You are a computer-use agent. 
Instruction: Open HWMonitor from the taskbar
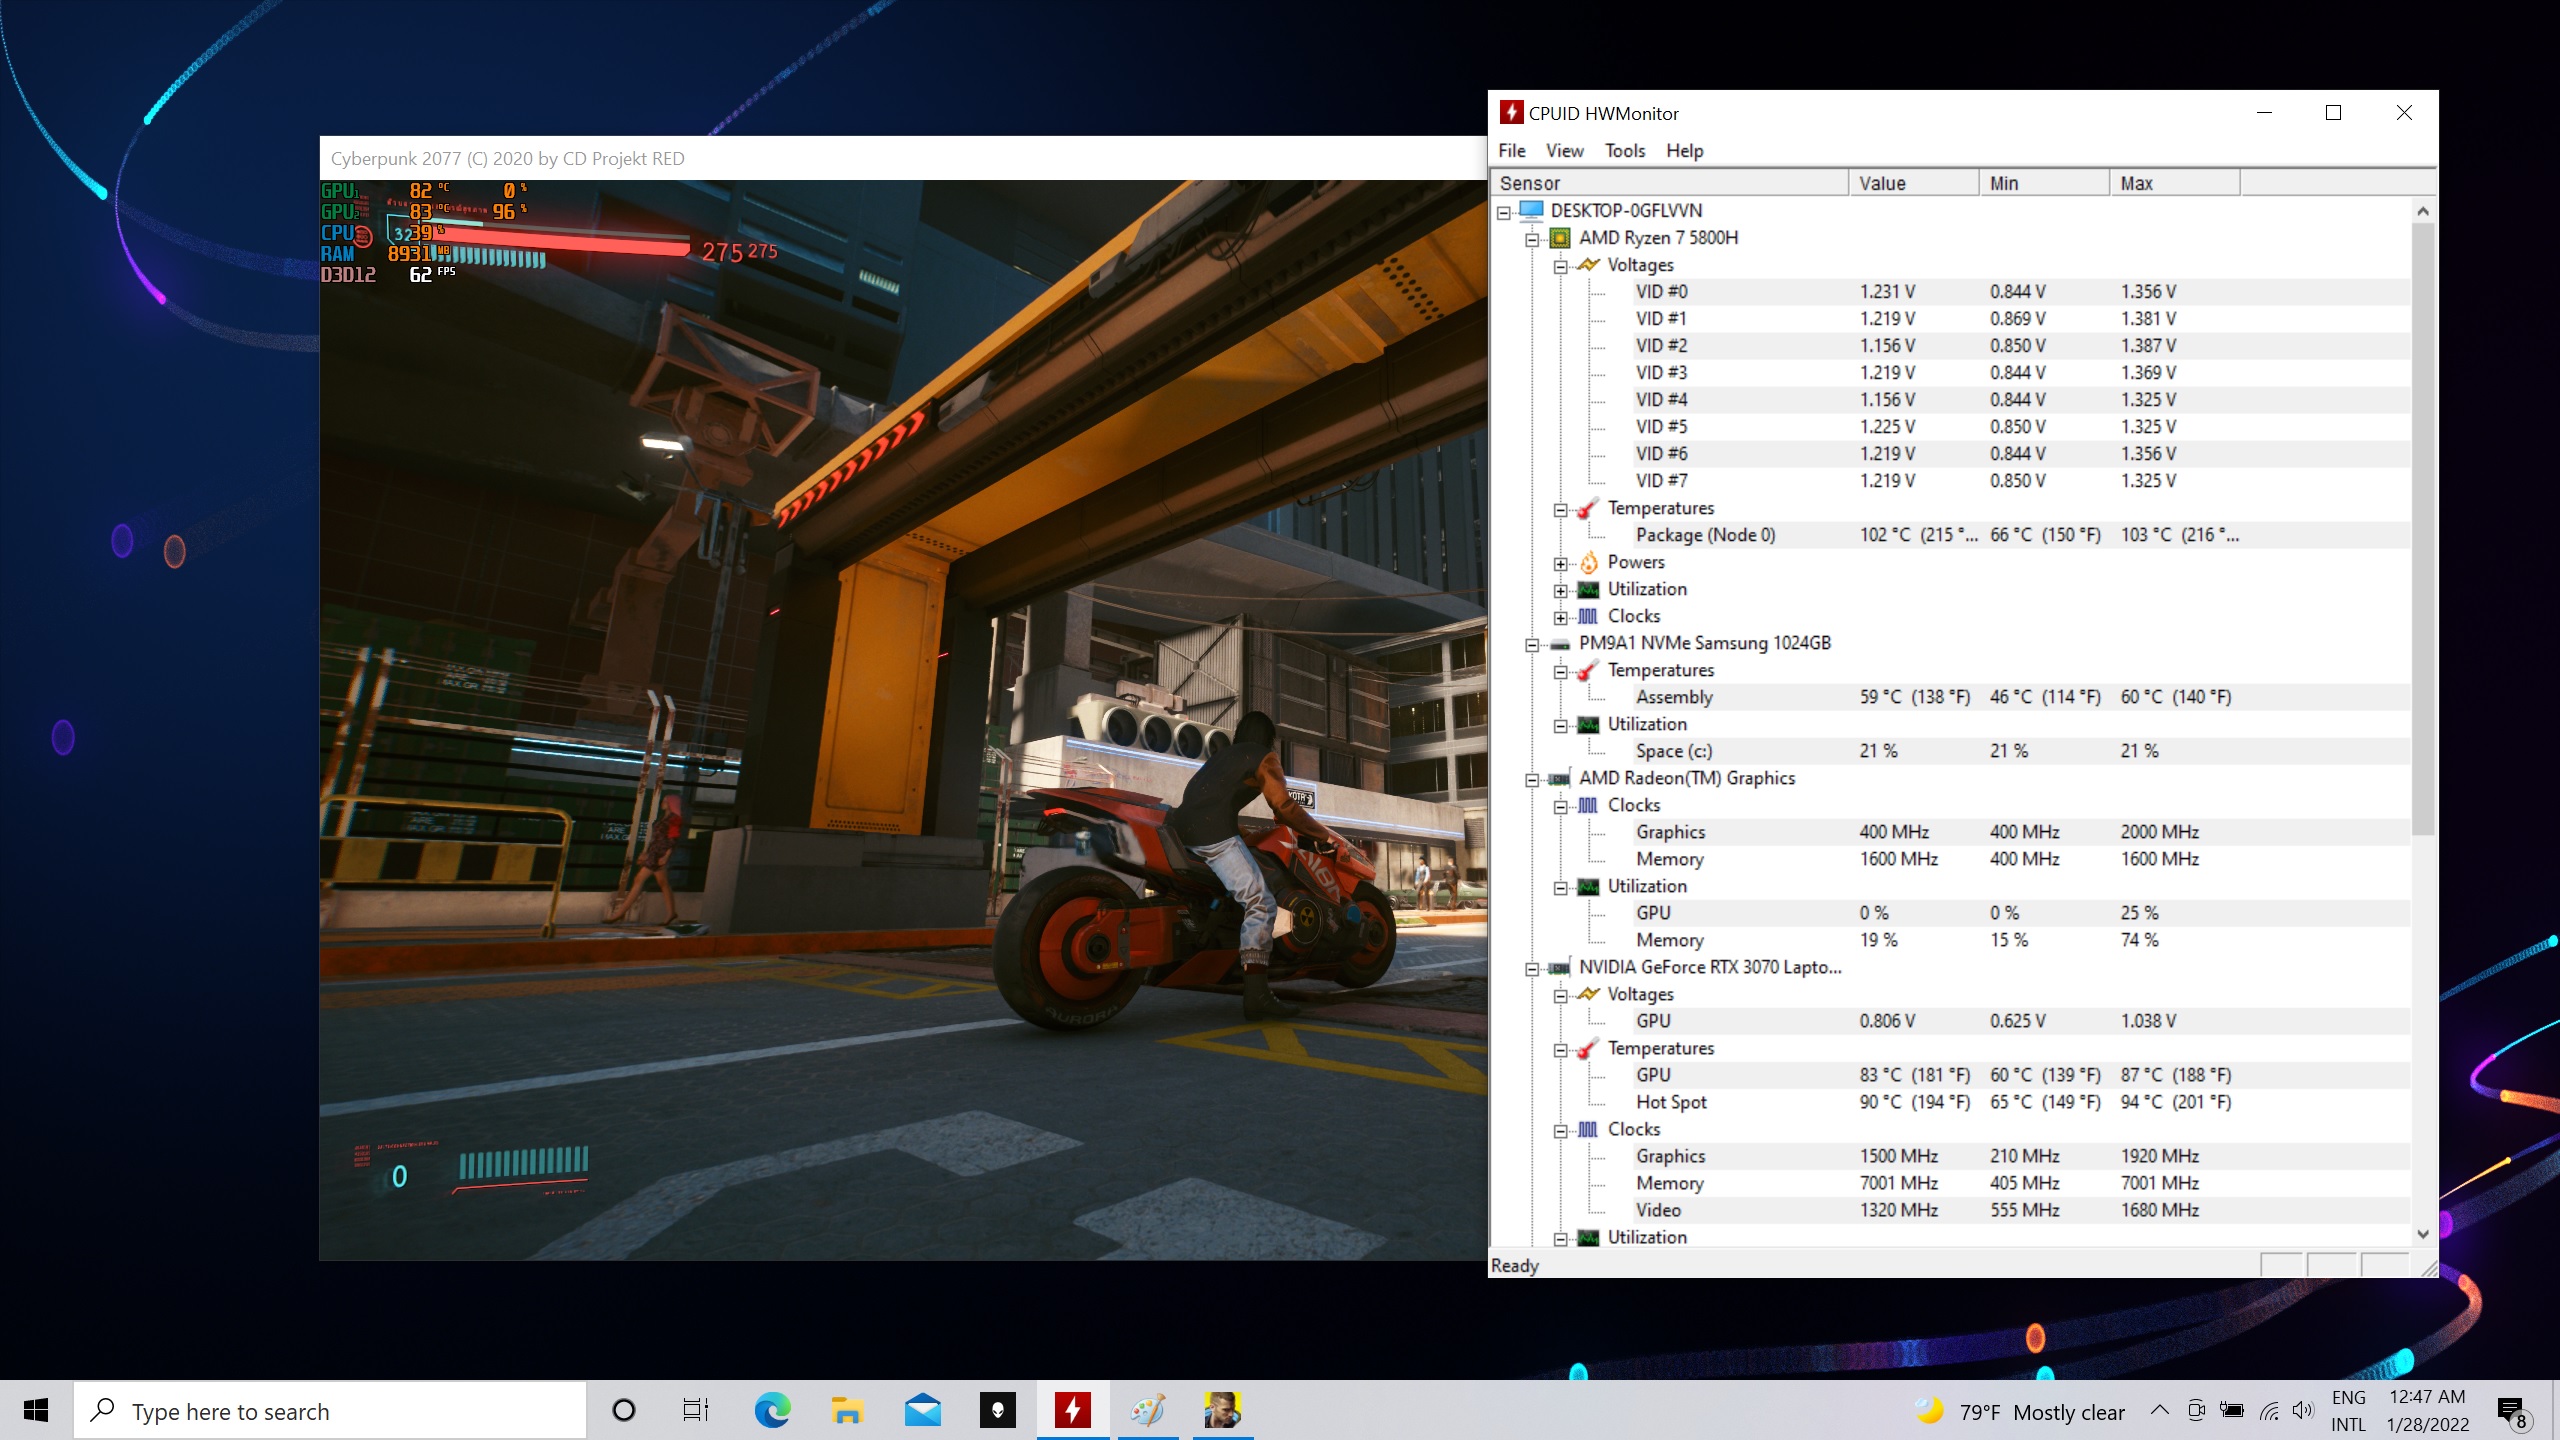[1072, 1411]
